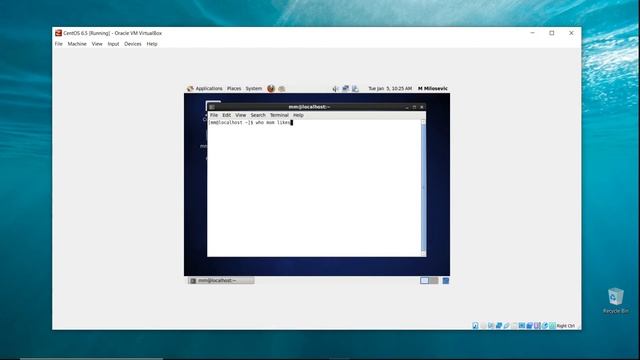Open the M Milosevic user menu
640x360 pixels.
click(433, 89)
